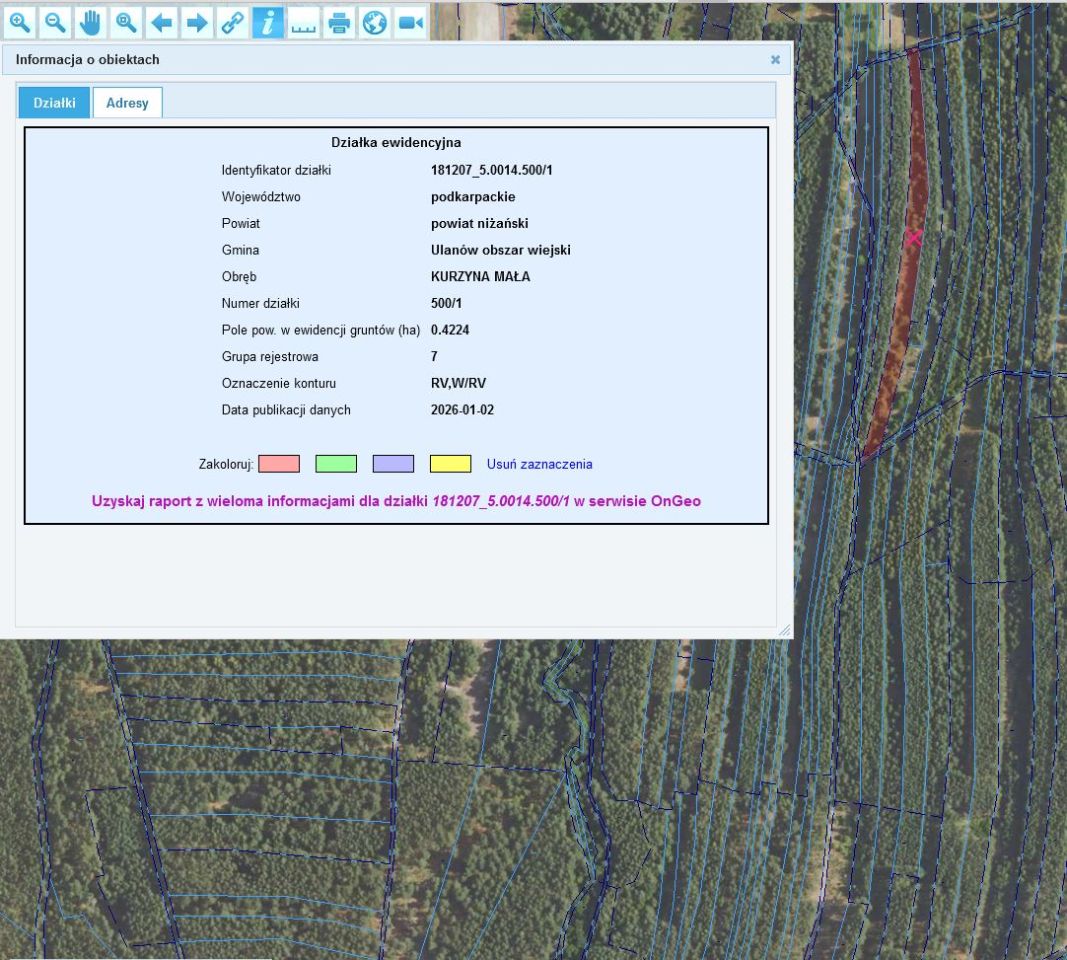Go to next map view arrow
Image resolution: width=1067 pixels, height=960 pixels.
(x=197, y=22)
